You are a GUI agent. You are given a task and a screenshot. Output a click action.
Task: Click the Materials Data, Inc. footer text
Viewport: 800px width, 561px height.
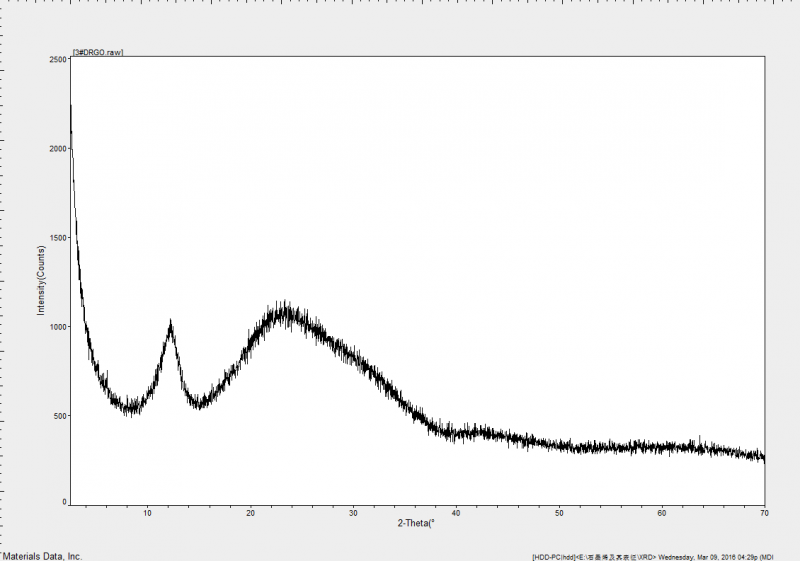click(42, 556)
